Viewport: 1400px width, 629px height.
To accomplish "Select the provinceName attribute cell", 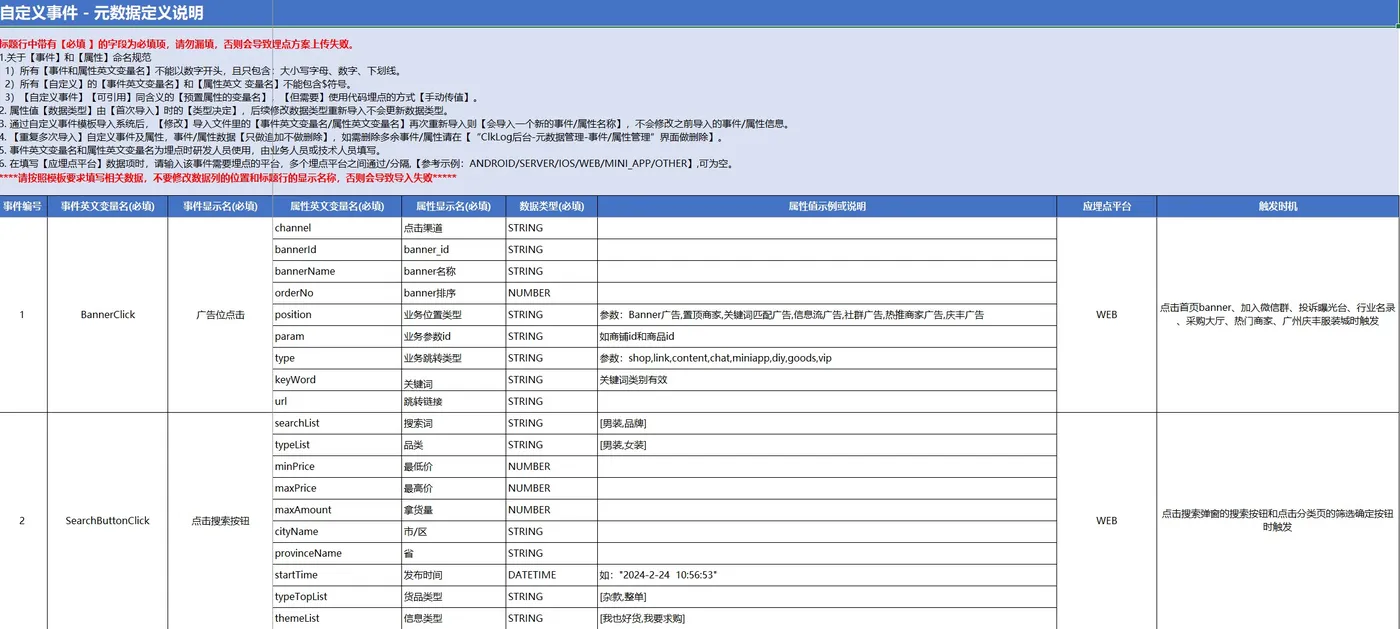I will point(337,553).
